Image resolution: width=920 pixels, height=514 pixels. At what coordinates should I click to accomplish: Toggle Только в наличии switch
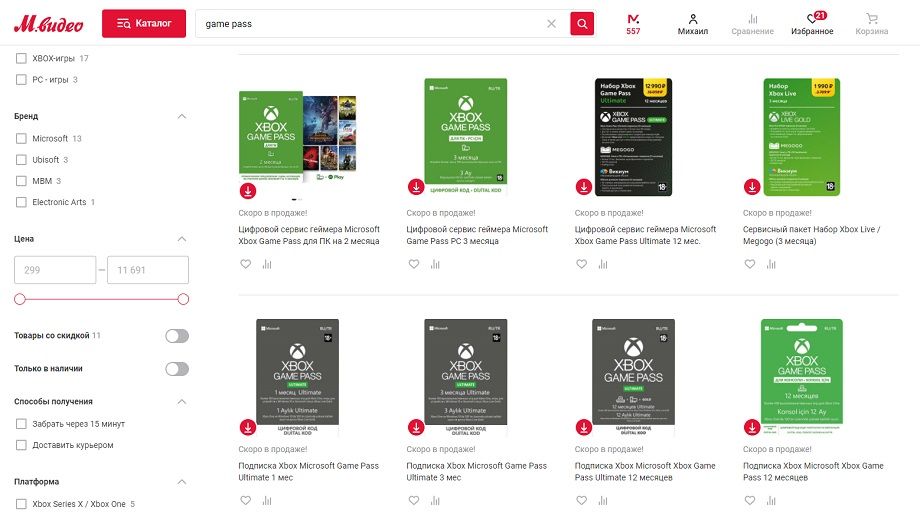(x=177, y=368)
